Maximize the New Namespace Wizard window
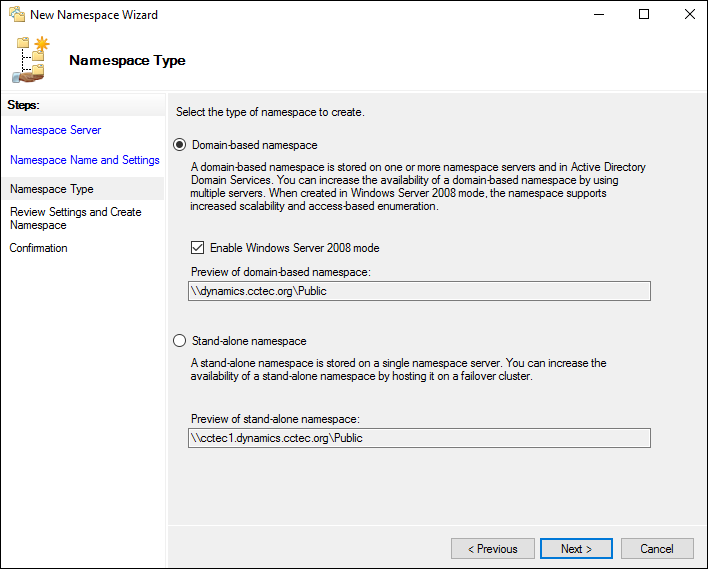 point(644,15)
